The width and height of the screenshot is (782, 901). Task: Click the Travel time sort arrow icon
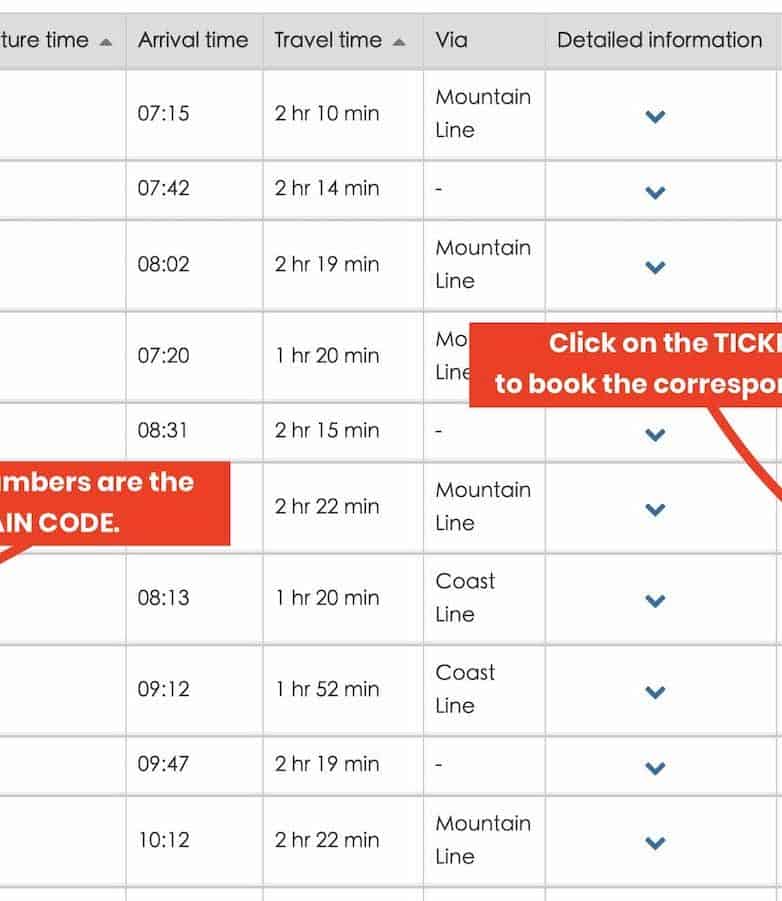(400, 41)
